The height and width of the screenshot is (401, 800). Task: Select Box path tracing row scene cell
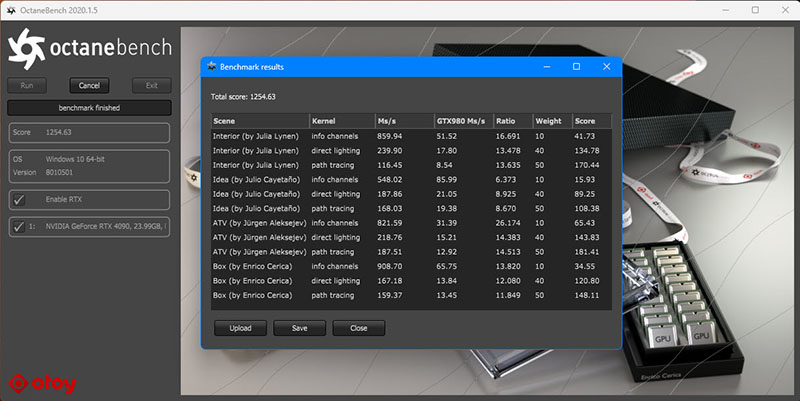coord(253,295)
